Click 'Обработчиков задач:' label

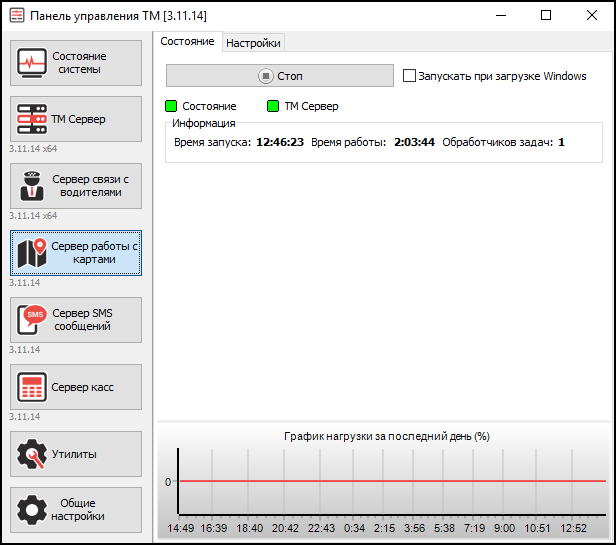click(x=498, y=142)
